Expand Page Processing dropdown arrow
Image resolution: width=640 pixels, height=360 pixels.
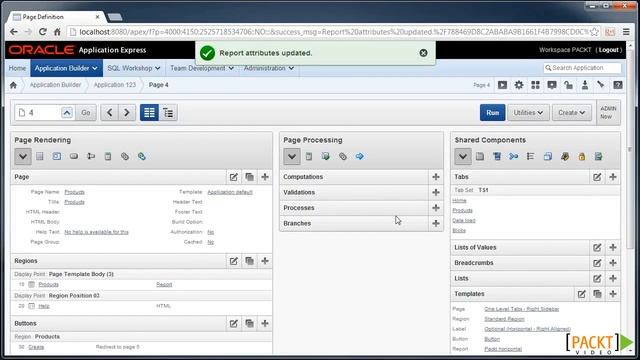[x=292, y=156]
